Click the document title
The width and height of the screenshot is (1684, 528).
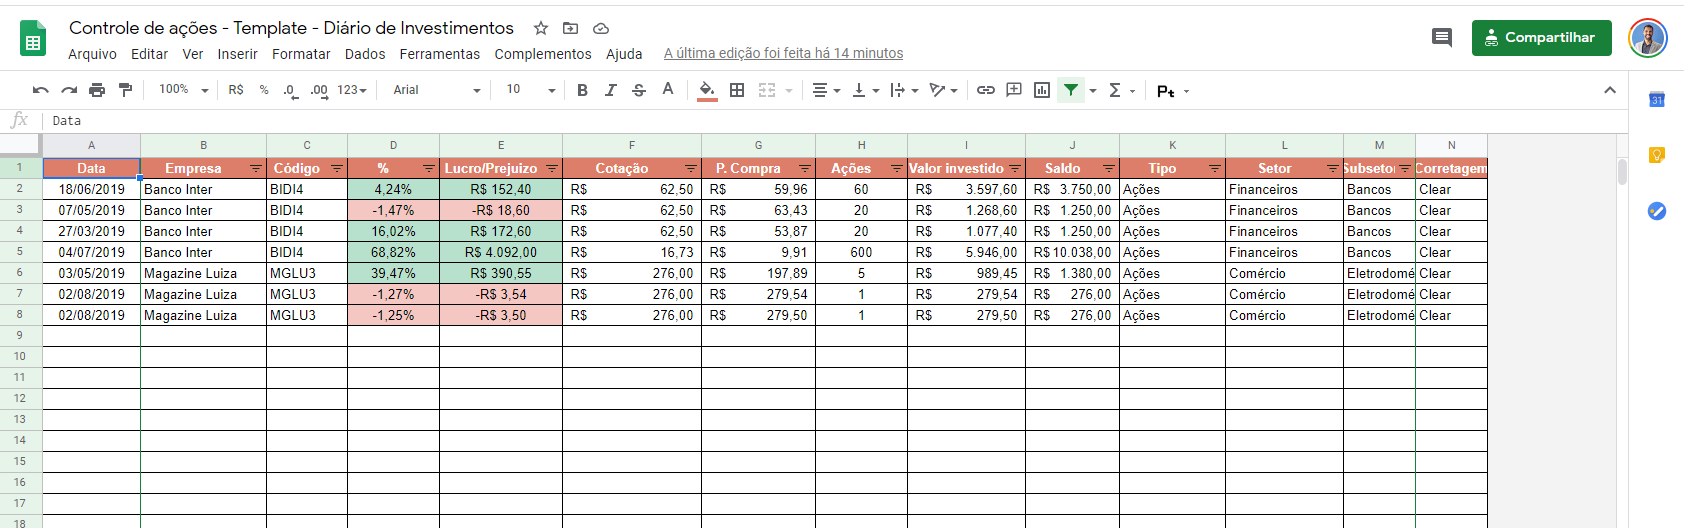click(x=291, y=28)
